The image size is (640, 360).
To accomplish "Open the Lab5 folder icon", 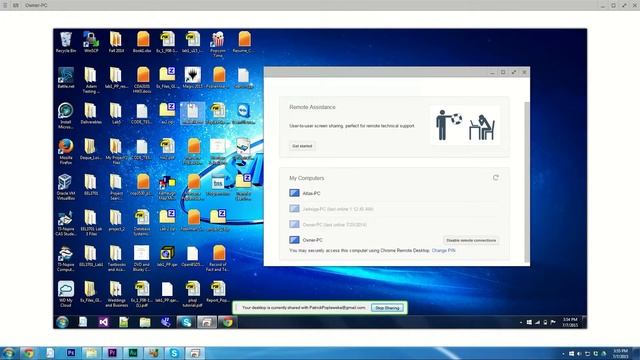I will 116,113.
